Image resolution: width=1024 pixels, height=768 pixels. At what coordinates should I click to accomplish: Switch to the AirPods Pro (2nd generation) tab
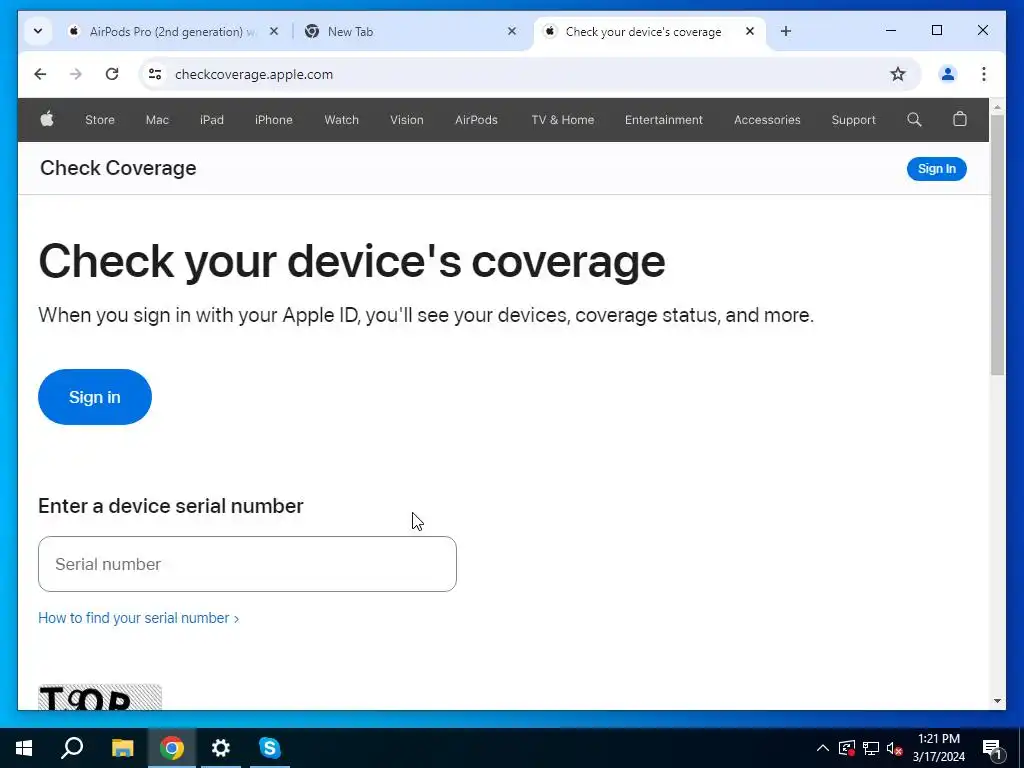pos(172,31)
